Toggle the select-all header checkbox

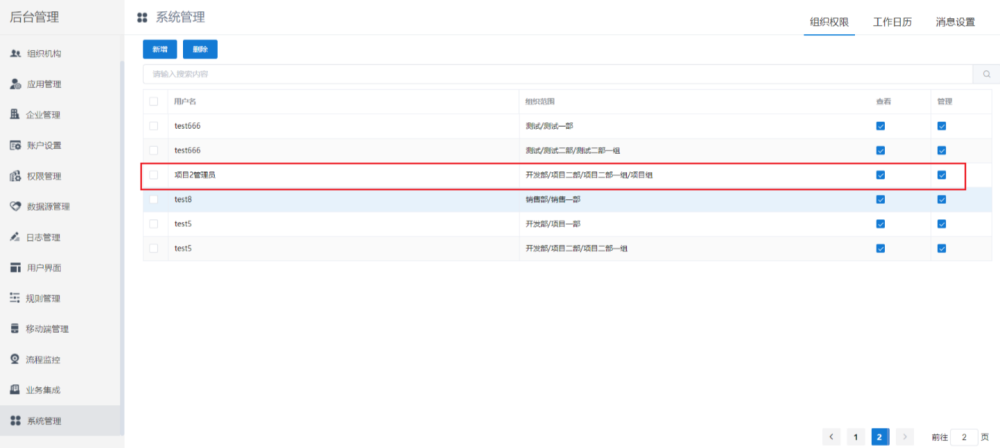click(x=153, y=101)
